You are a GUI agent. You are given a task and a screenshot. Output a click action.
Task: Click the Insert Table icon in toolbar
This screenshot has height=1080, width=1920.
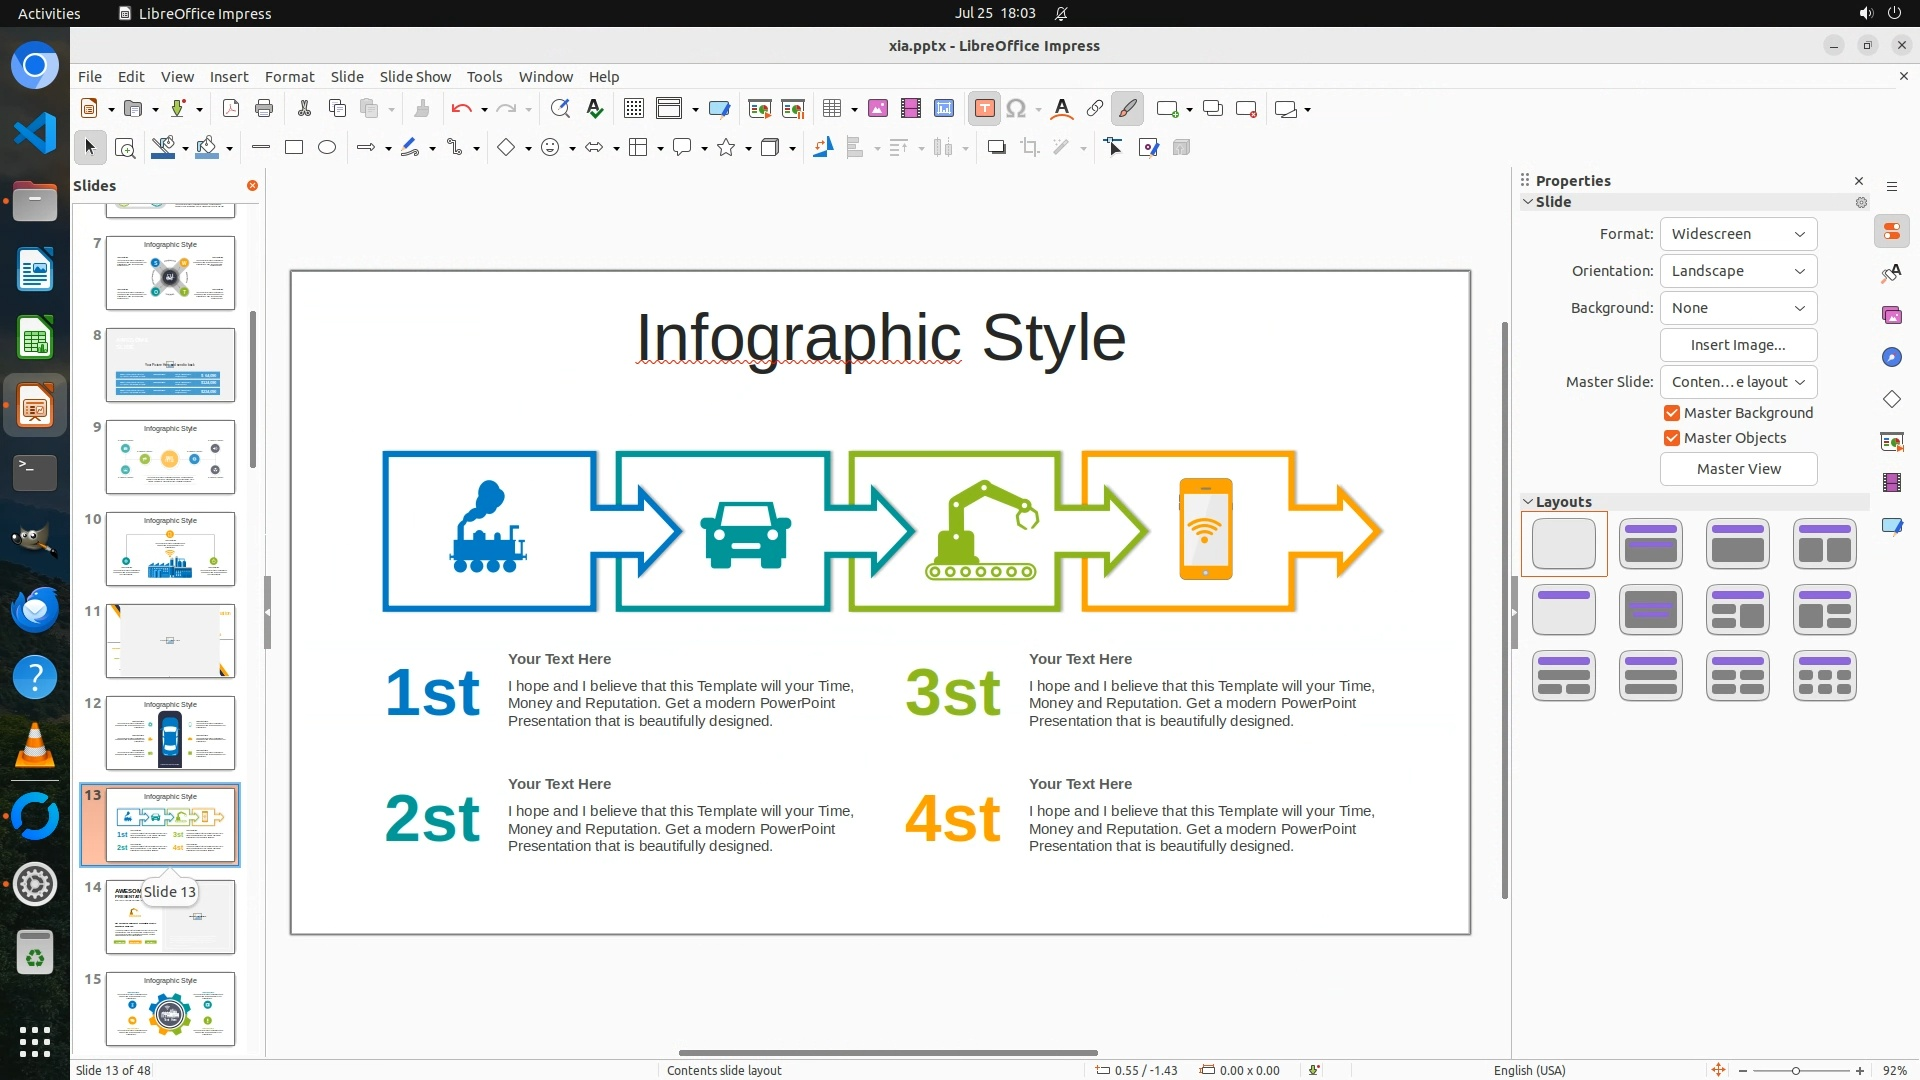coord(832,109)
